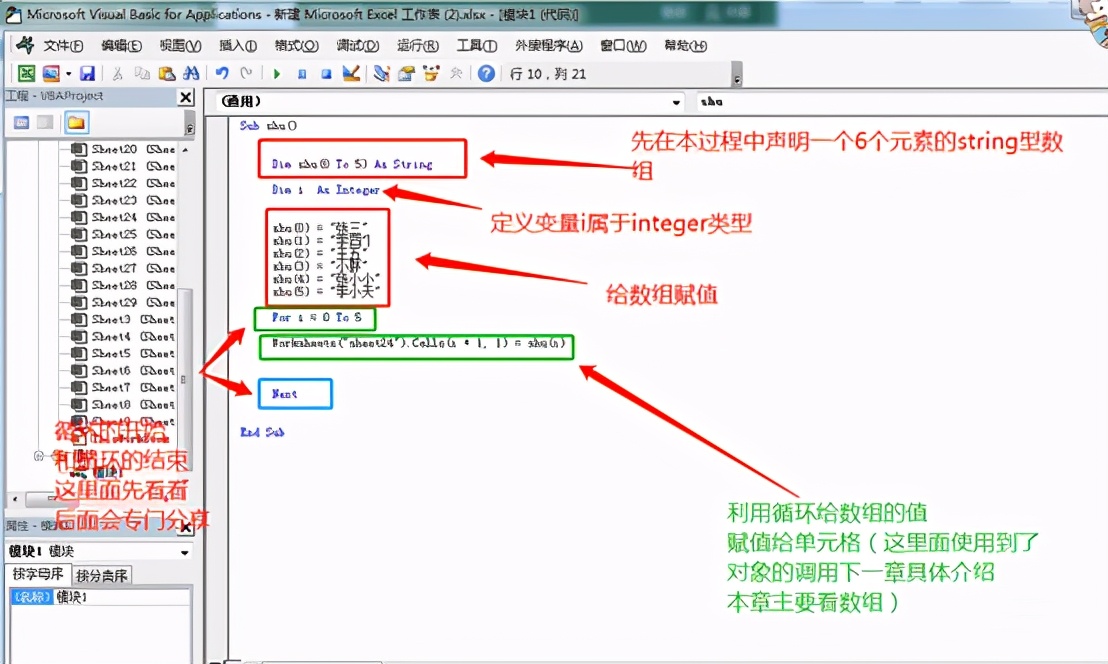Open the Properties Window toolbar icon
The image size is (1108, 664).
click(406, 73)
